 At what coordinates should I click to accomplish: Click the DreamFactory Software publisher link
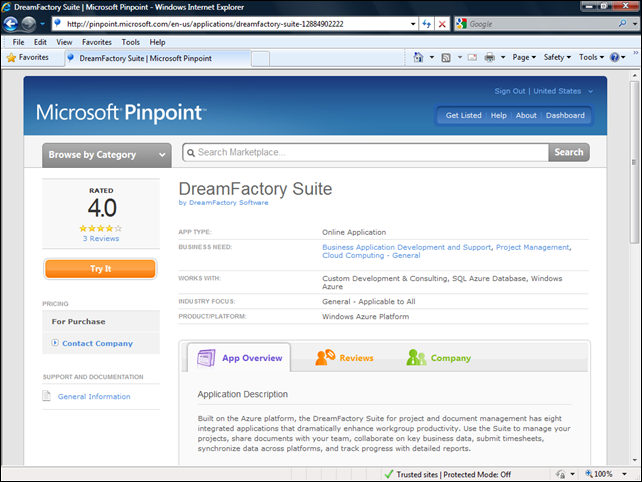coord(228,203)
